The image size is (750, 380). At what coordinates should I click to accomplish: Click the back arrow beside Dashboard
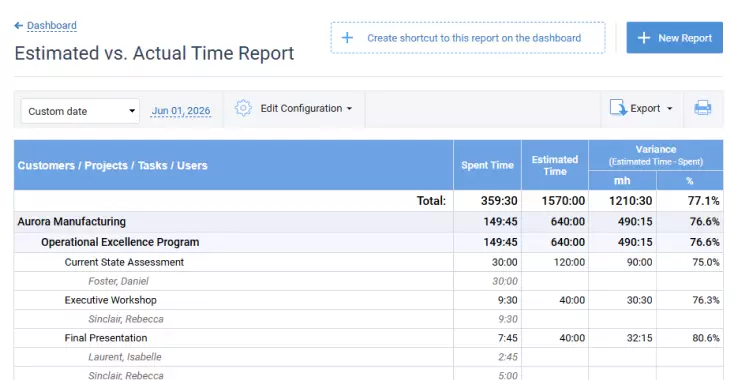pyautogui.click(x=19, y=25)
